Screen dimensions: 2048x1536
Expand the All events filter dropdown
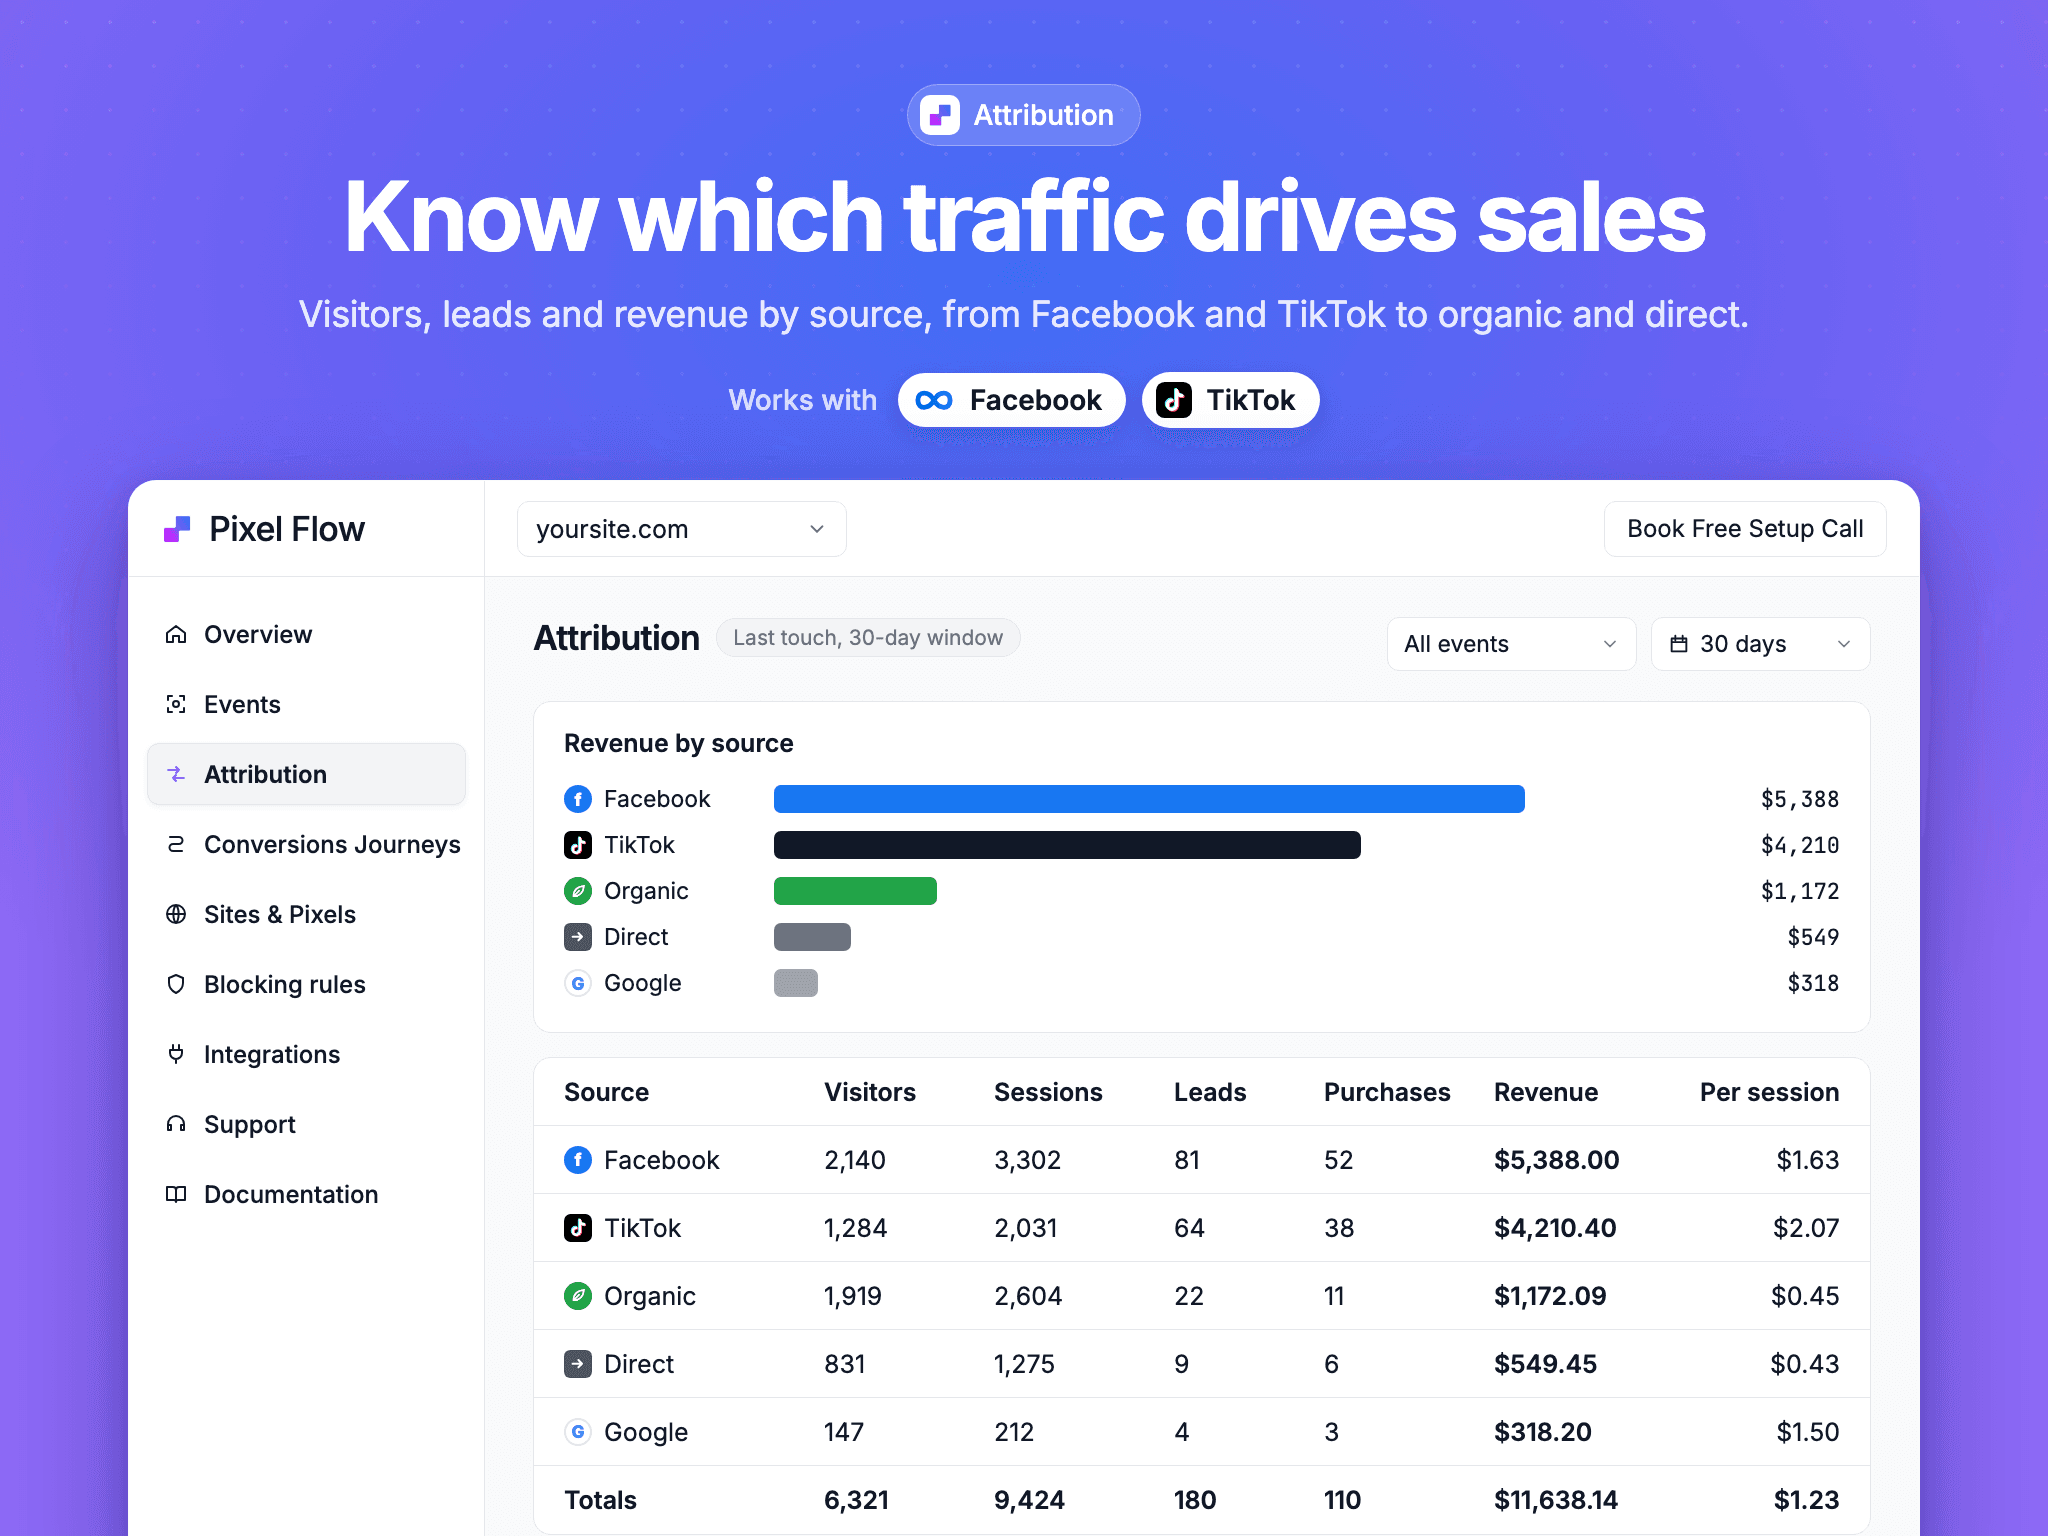[1511, 644]
